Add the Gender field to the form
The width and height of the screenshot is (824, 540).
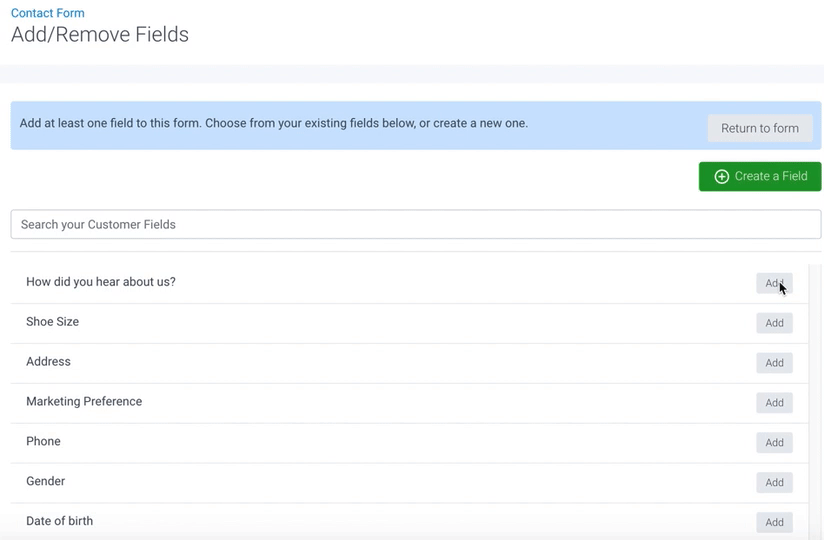click(x=774, y=483)
